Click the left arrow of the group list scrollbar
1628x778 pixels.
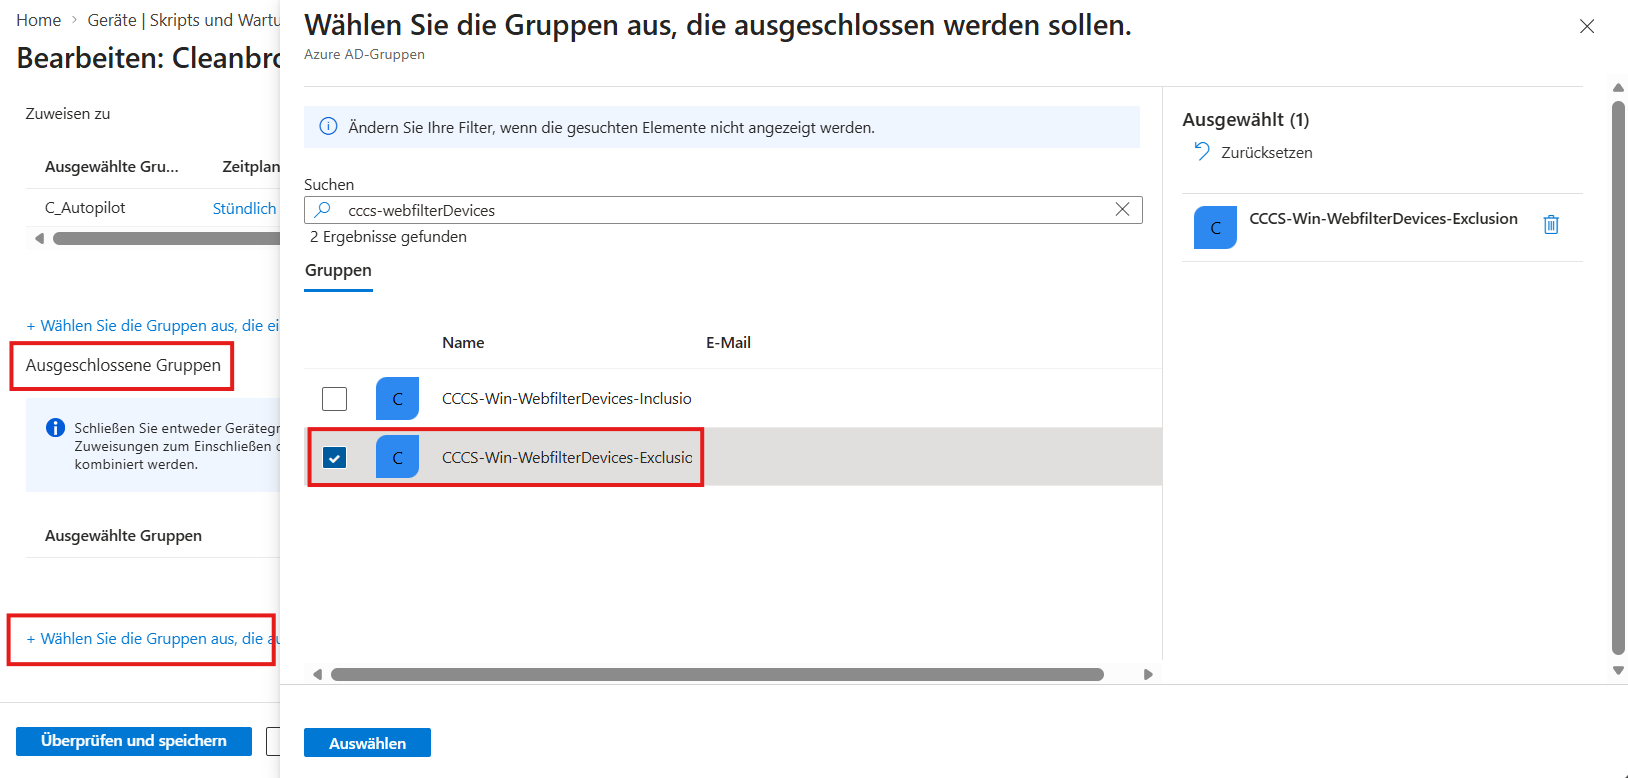point(317,674)
